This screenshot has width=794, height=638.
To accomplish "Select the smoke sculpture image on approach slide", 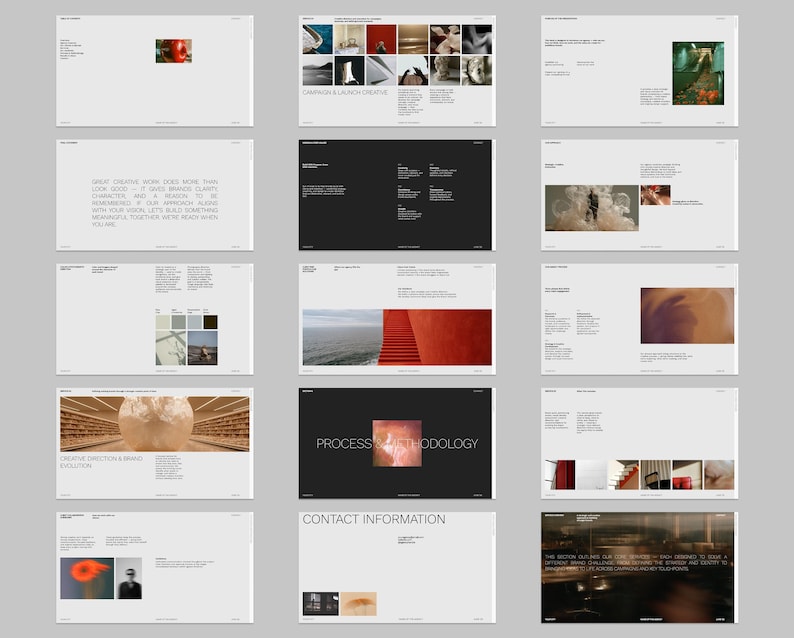I will pyautogui.click(x=591, y=208).
